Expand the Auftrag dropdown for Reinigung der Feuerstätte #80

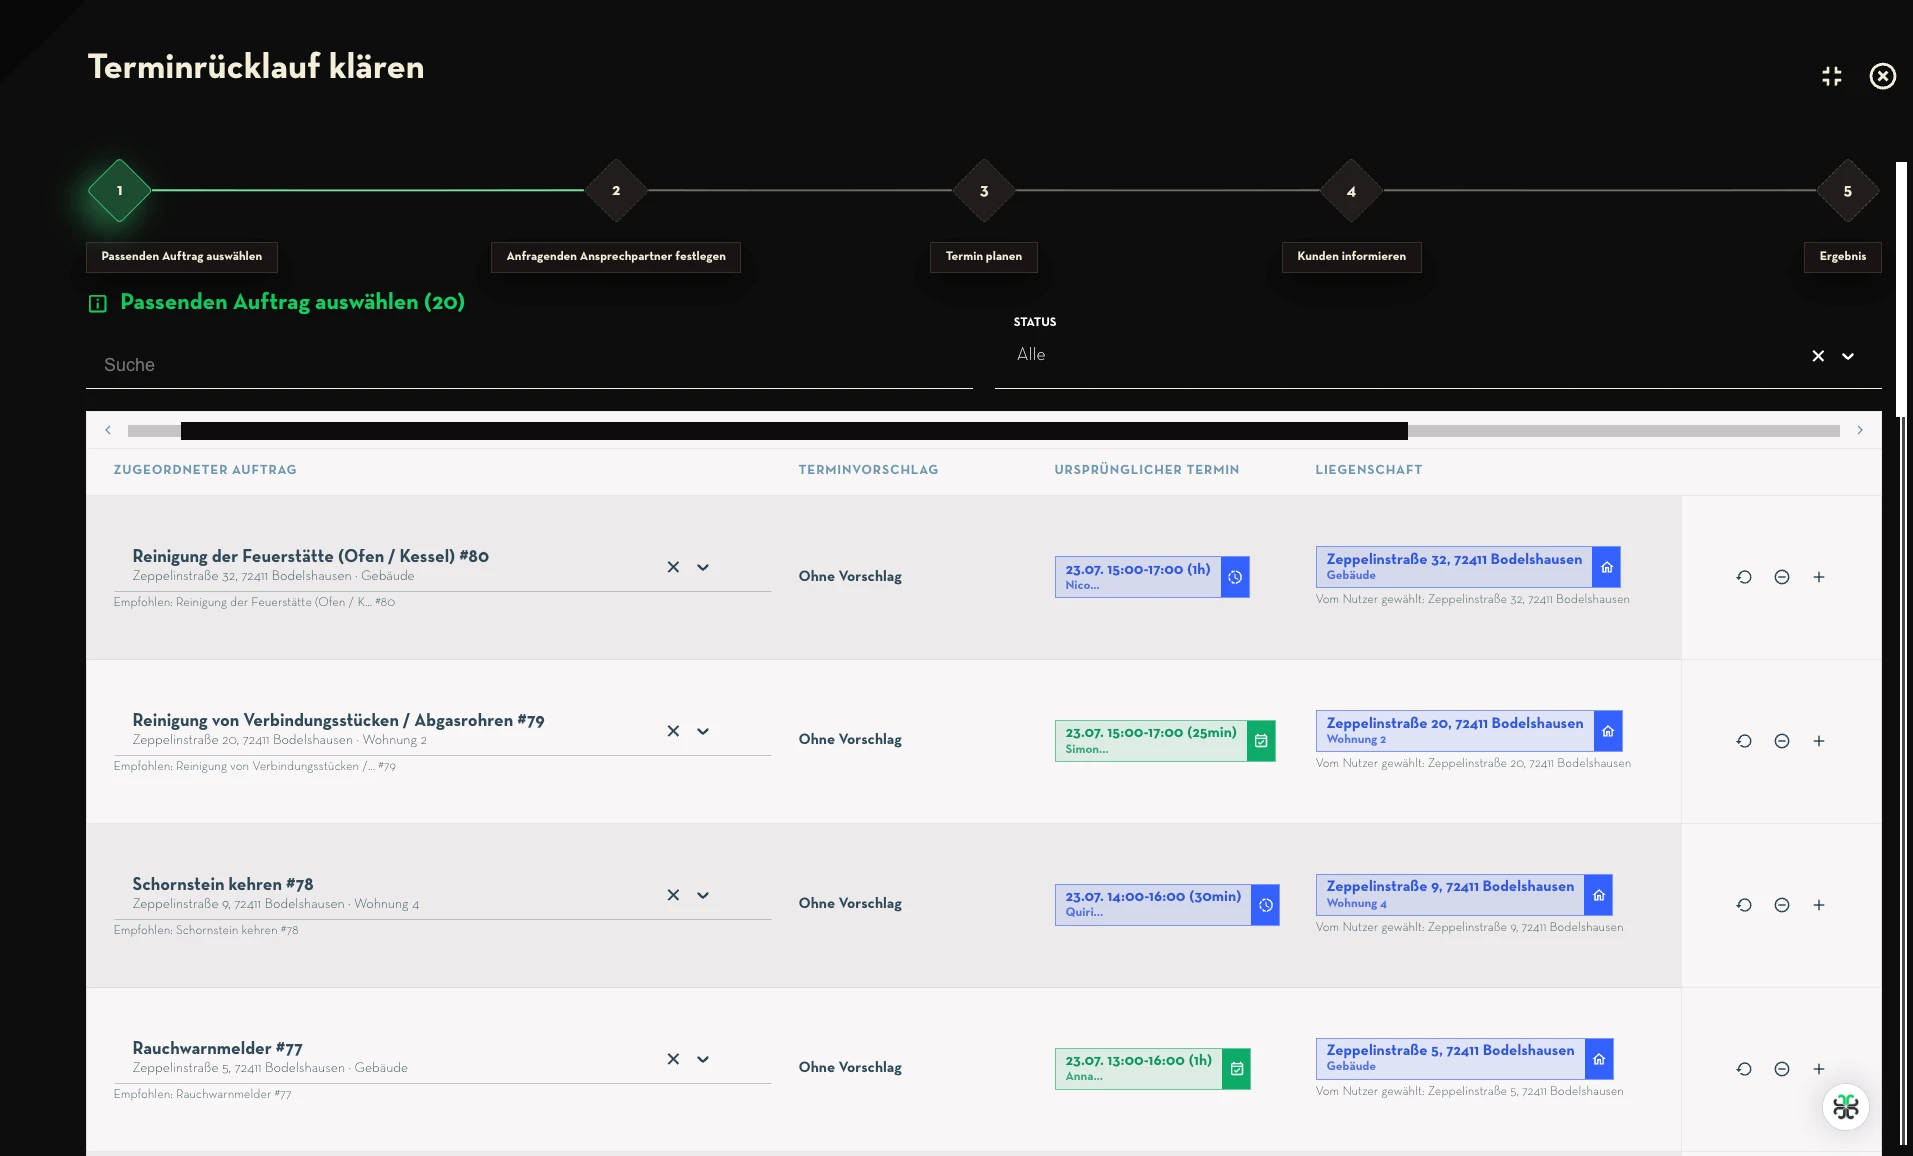[x=703, y=567]
